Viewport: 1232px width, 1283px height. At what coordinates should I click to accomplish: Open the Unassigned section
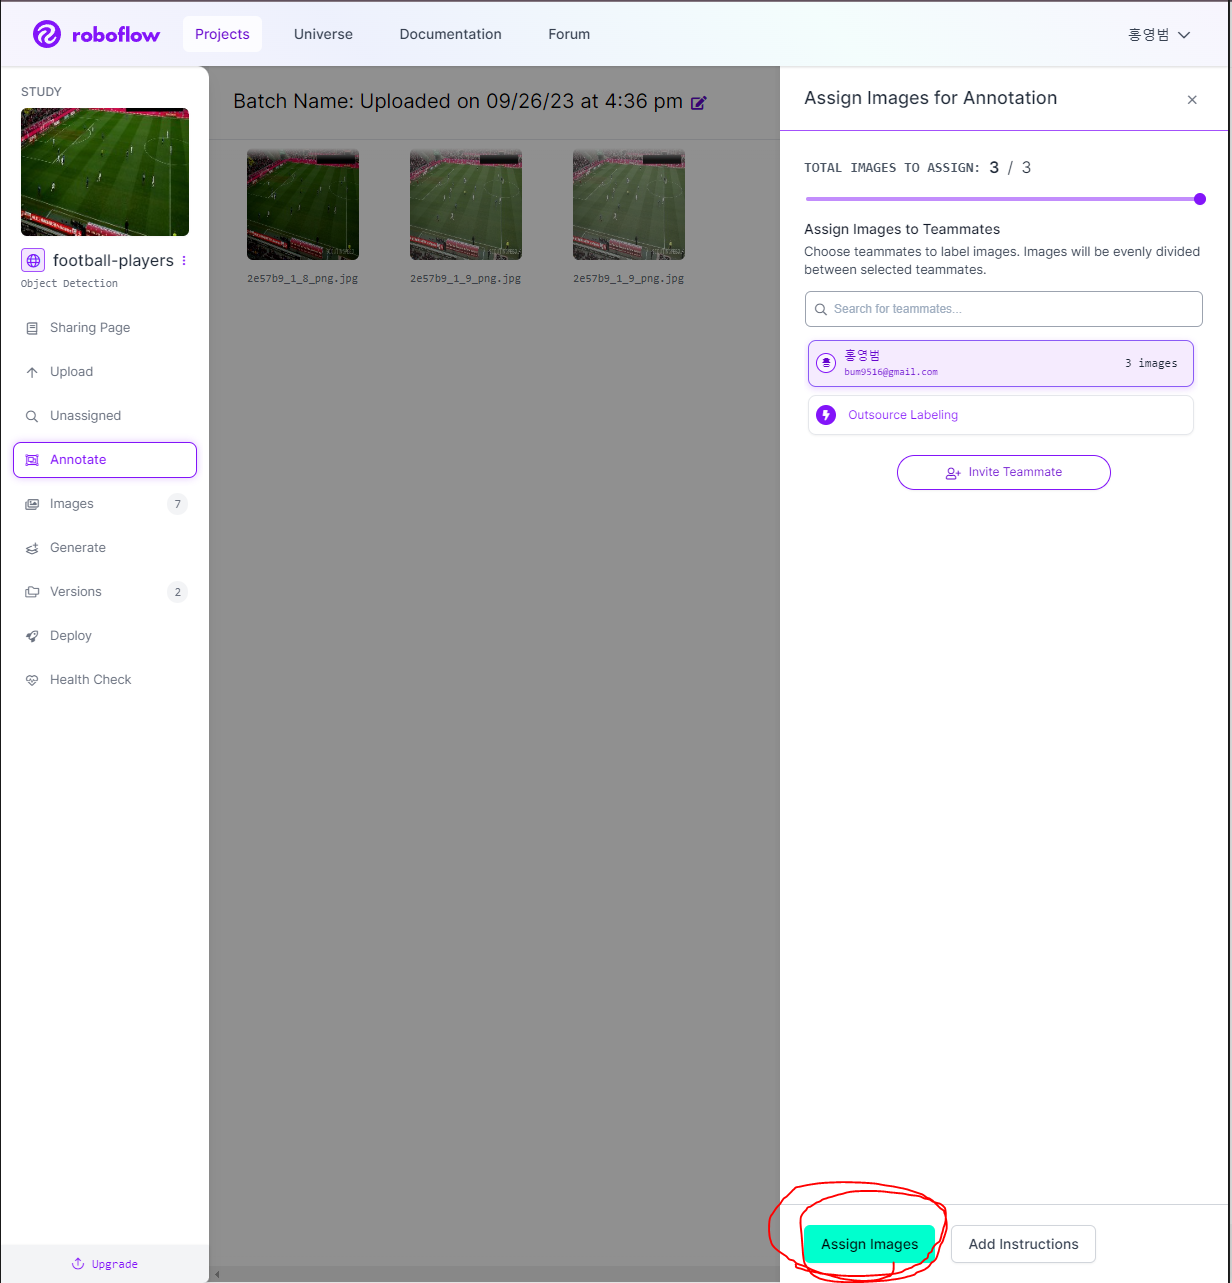pyautogui.click(x=105, y=416)
